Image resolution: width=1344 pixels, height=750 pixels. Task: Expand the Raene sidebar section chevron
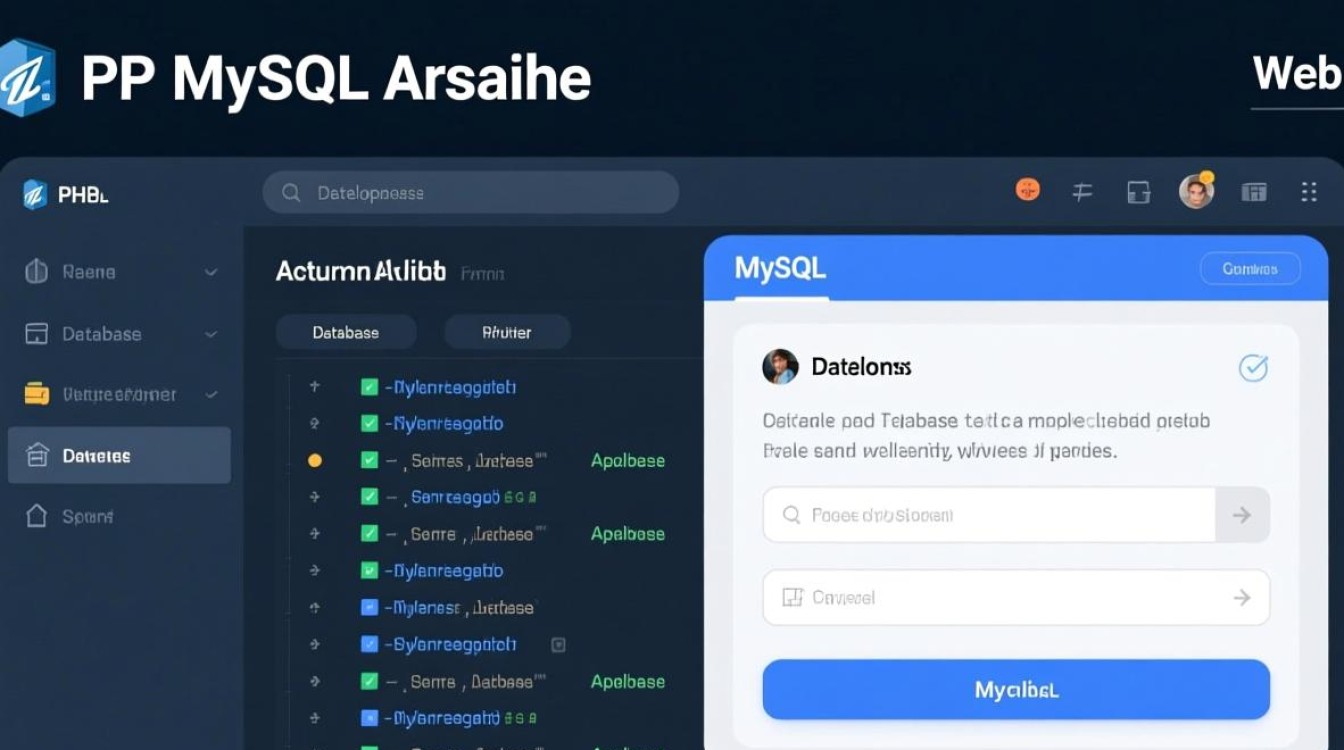pos(210,271)
